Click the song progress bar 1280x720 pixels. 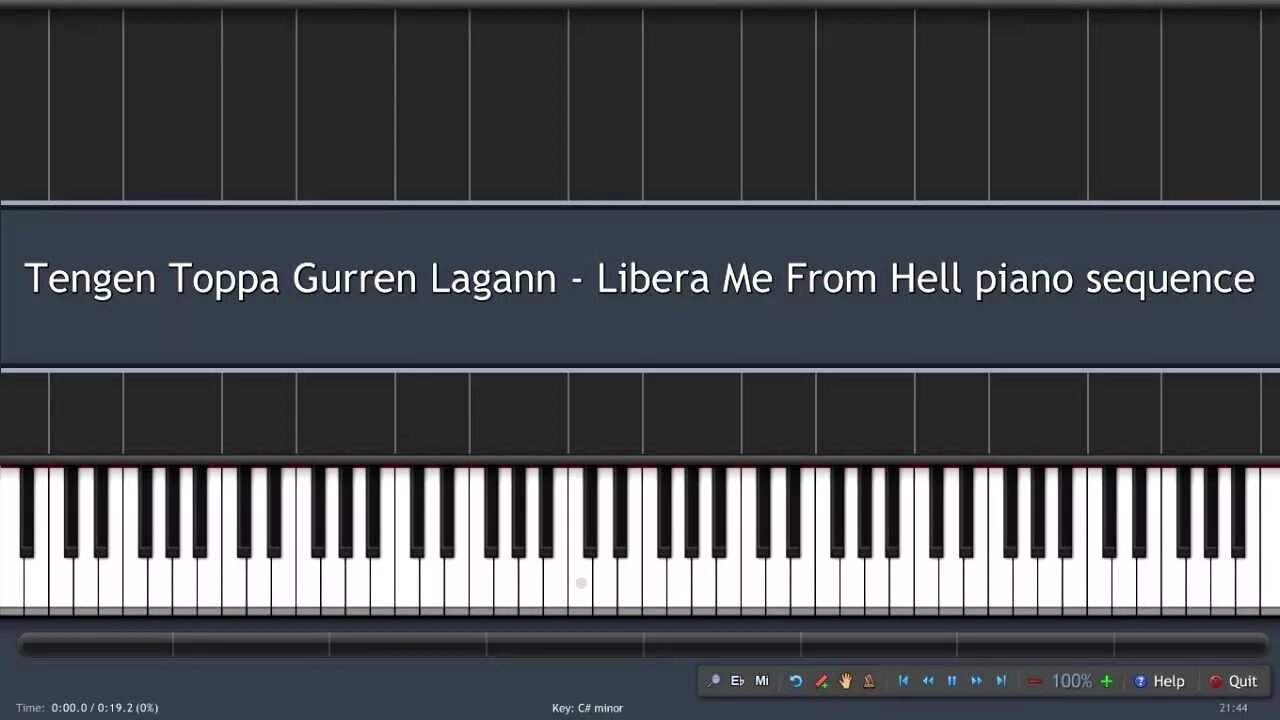(x=643, y=645)
